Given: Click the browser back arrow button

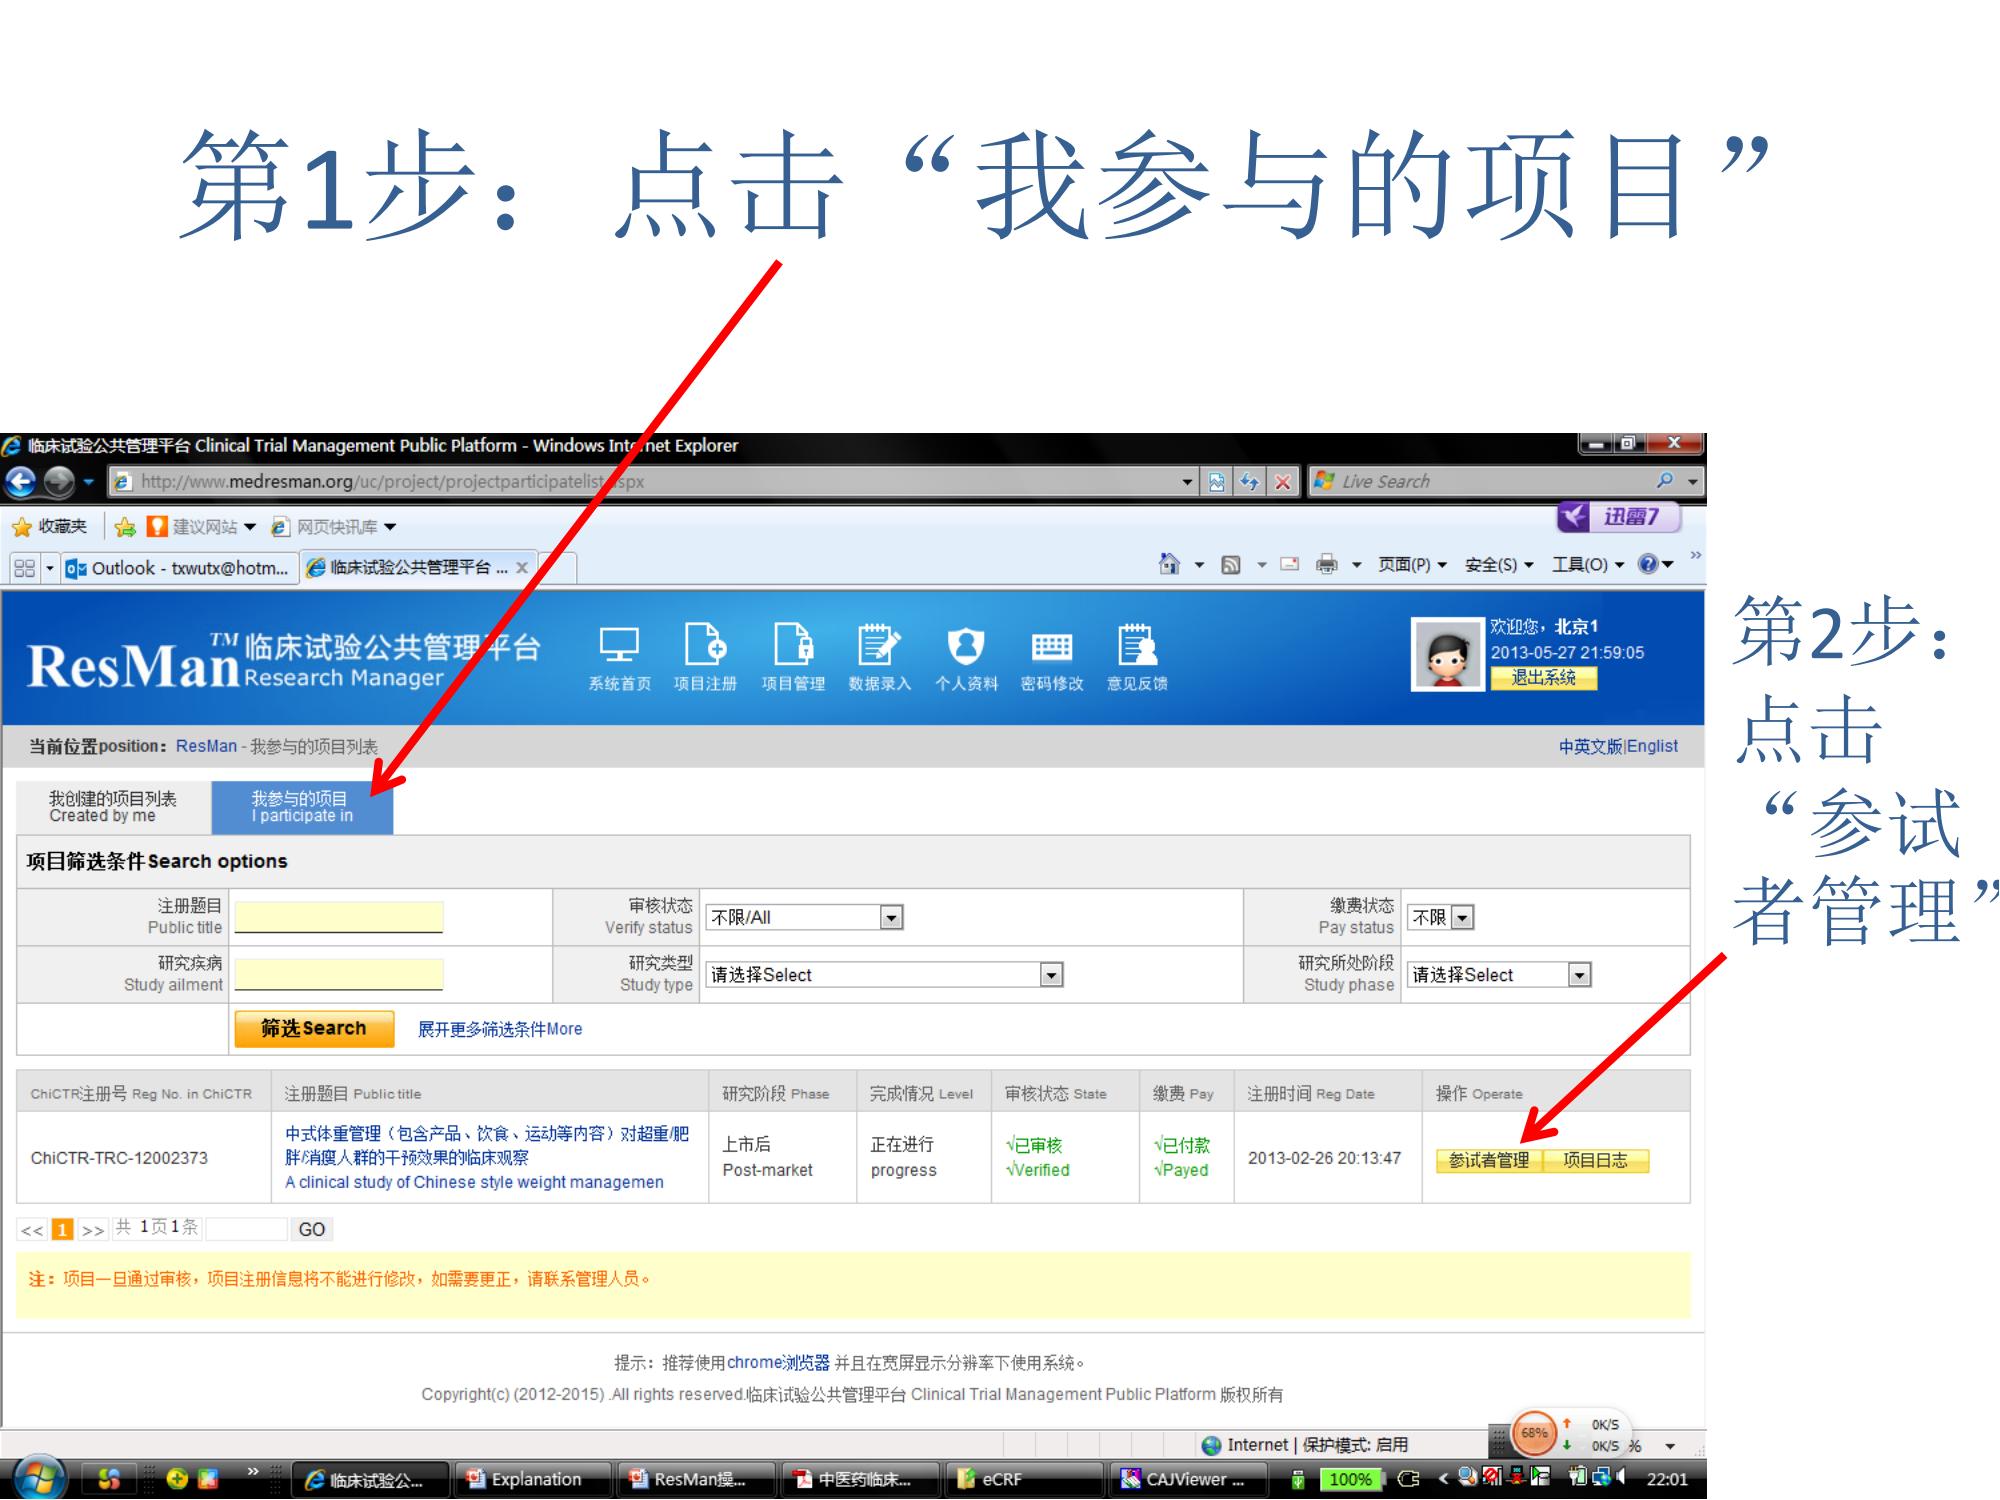Looking at the screenshot, I should (20, 482).
